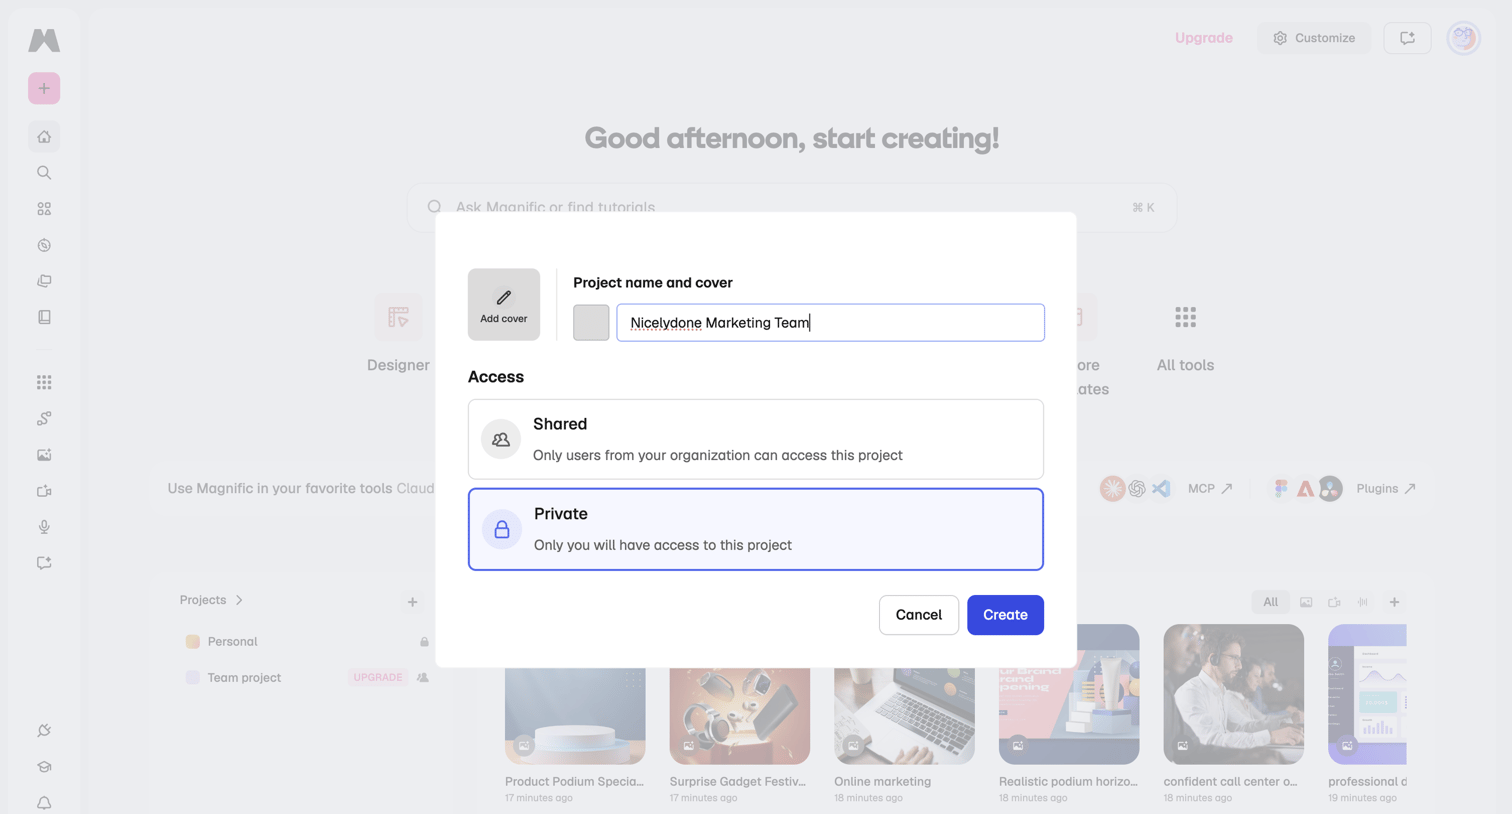Cancel the new project dialog
This screenshot has width=1512, height=814.
(x=919, y=615)
